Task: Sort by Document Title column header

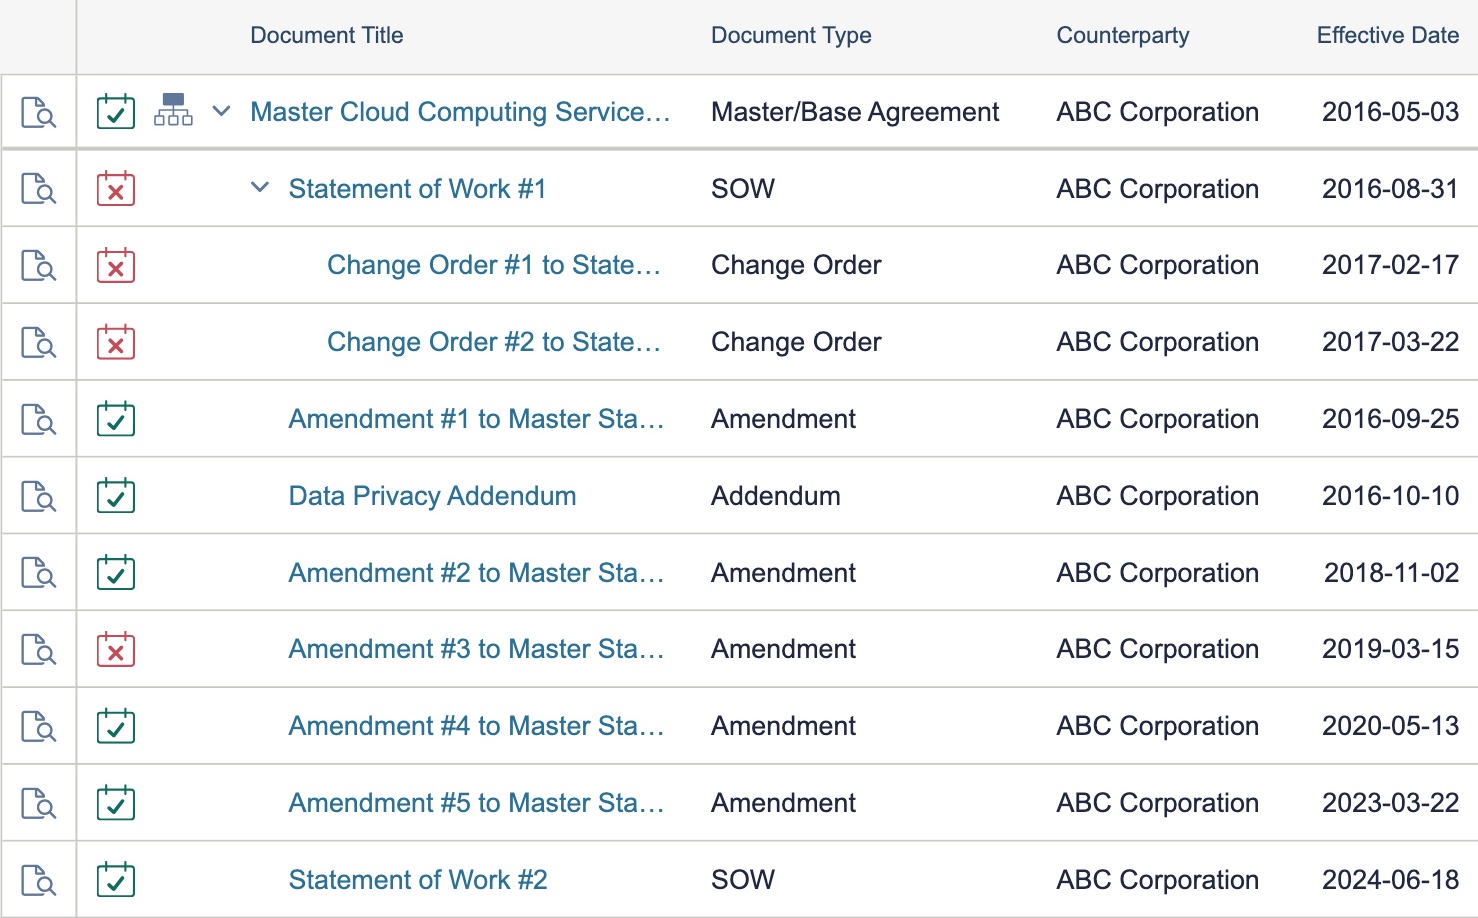Action: (327, 35)
